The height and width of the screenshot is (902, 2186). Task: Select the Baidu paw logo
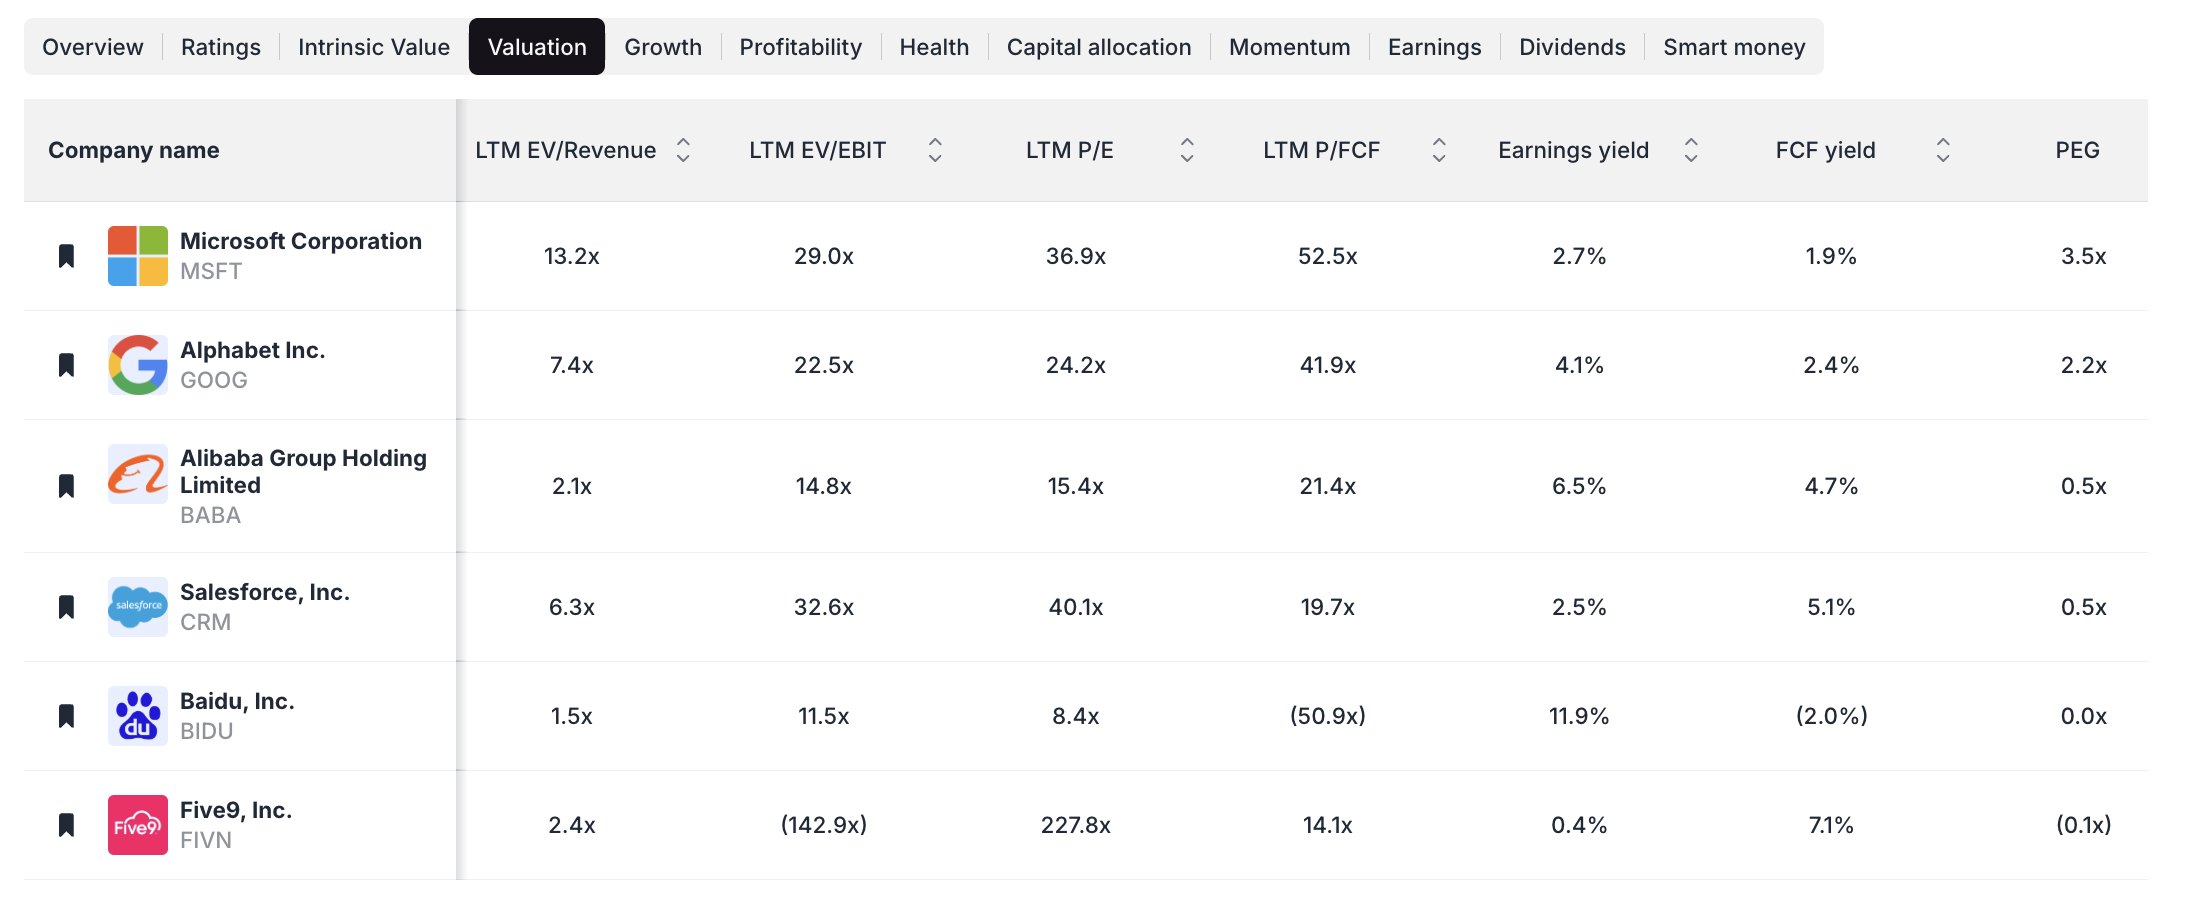click(x=137, y=716)
